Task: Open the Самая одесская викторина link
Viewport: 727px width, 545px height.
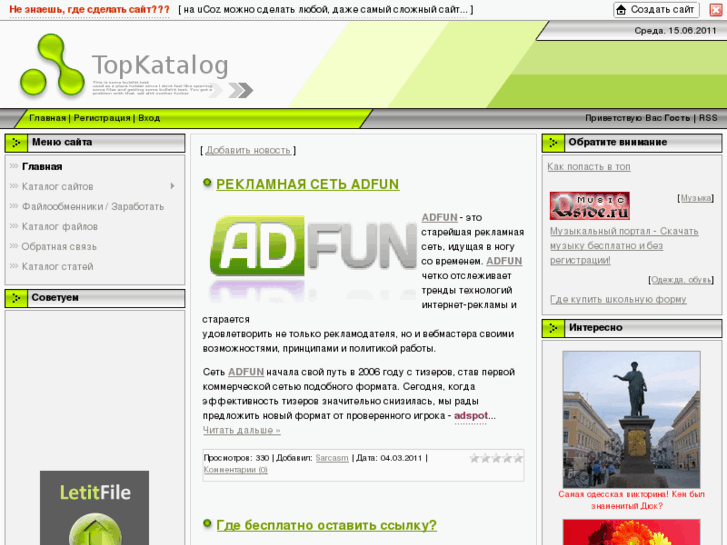Action: (631, 500)
